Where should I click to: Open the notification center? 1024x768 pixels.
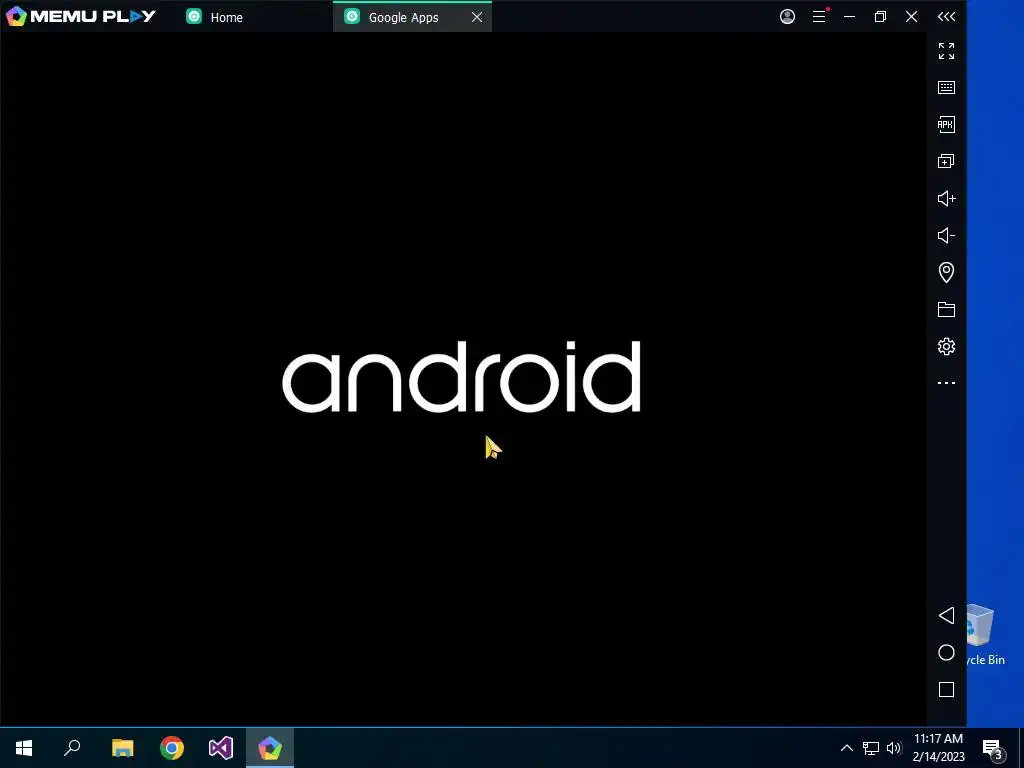click(993, 748)
